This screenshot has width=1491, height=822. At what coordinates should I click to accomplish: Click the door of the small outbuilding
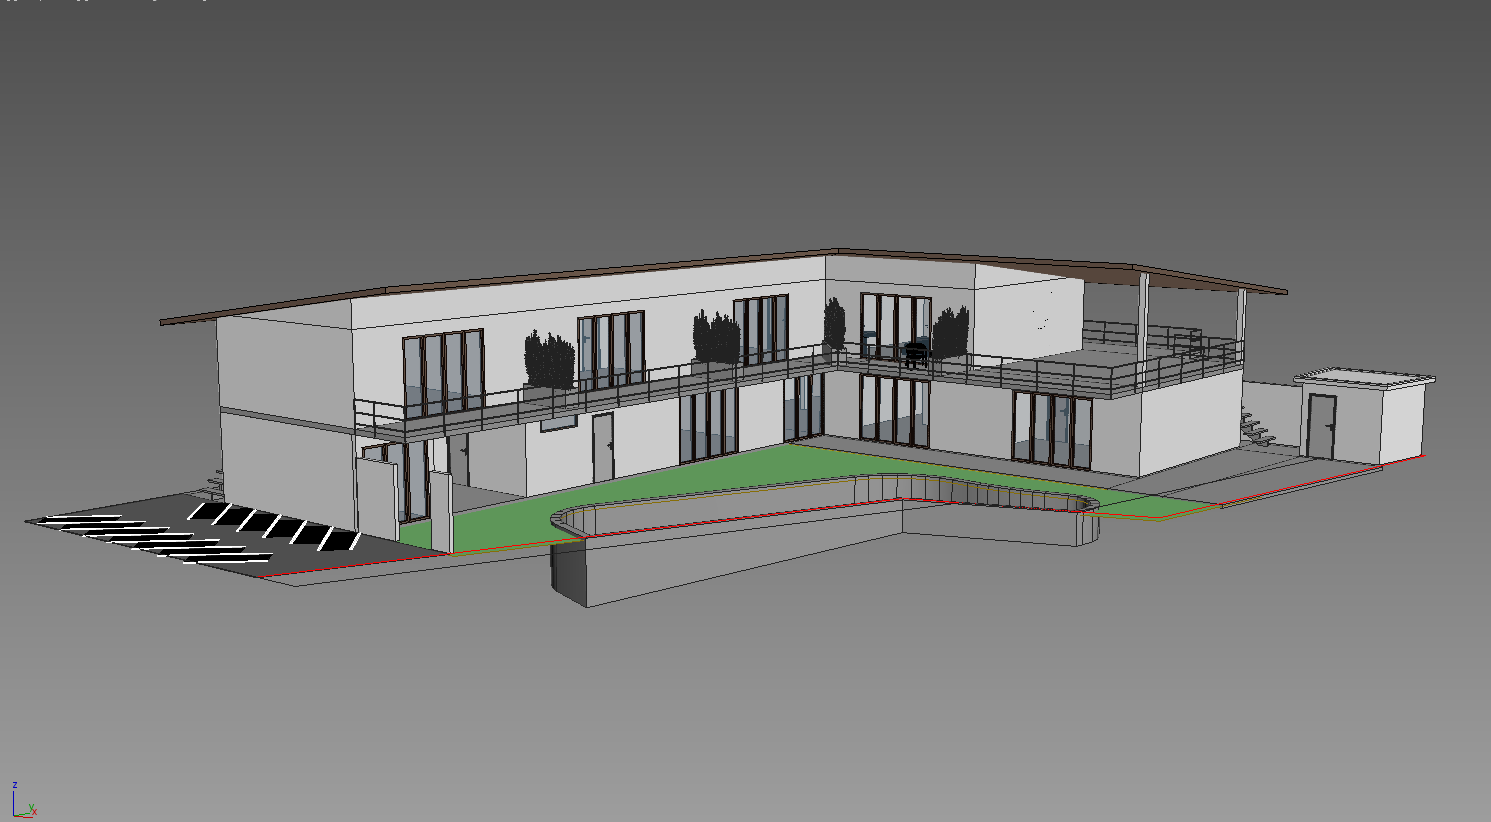pos(1321,425)
